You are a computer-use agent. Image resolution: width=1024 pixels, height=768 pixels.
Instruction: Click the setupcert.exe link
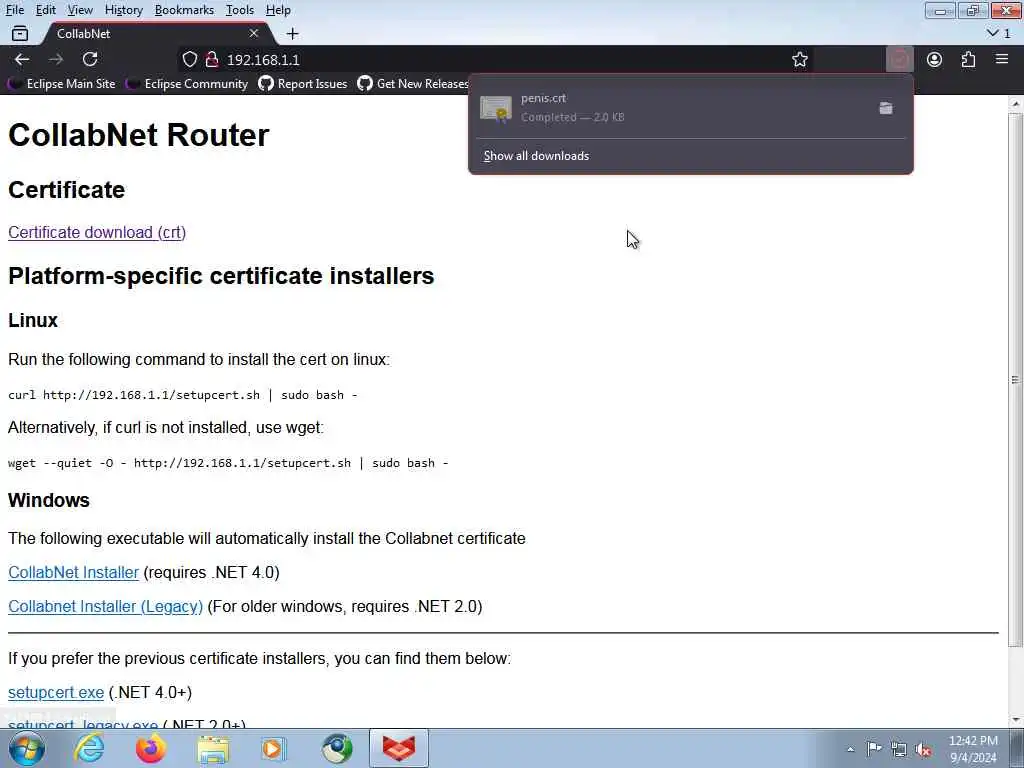(x=56, y=693)
